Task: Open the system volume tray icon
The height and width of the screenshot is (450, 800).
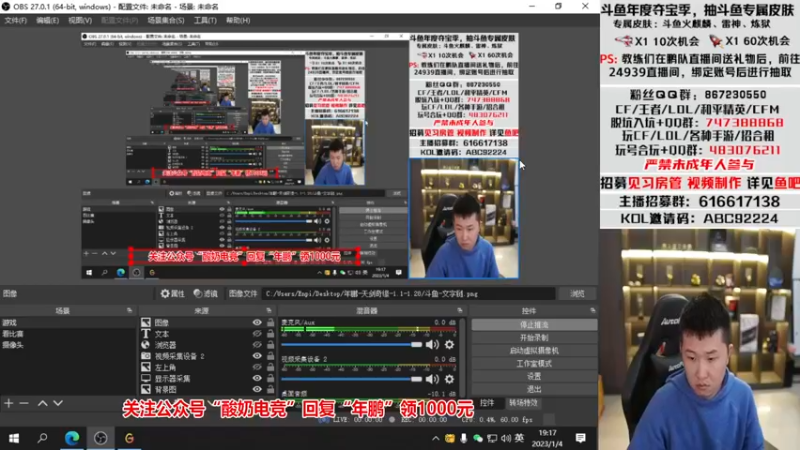Action: coord(506,439)
